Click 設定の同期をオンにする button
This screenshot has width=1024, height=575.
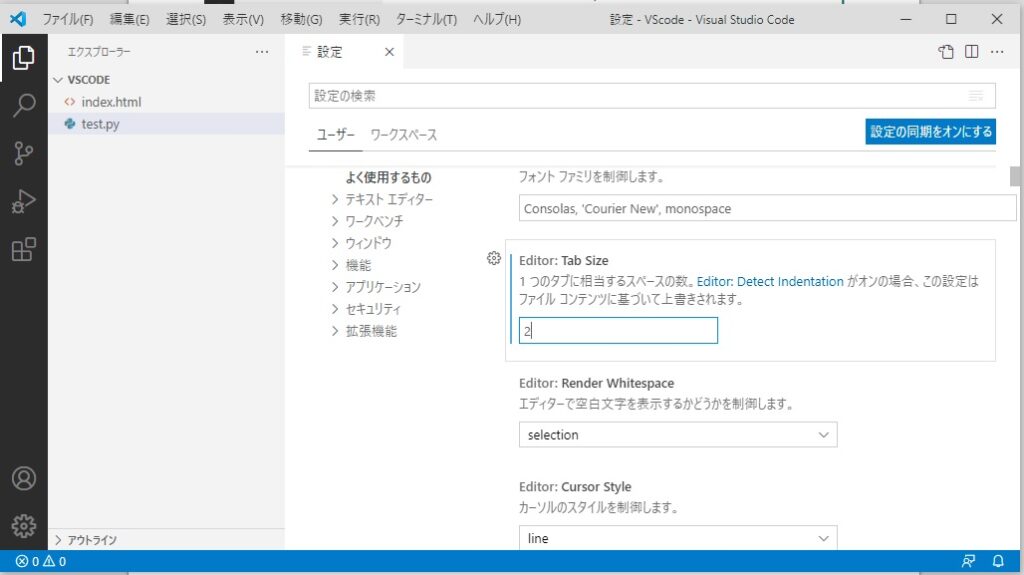pos(931,131)
